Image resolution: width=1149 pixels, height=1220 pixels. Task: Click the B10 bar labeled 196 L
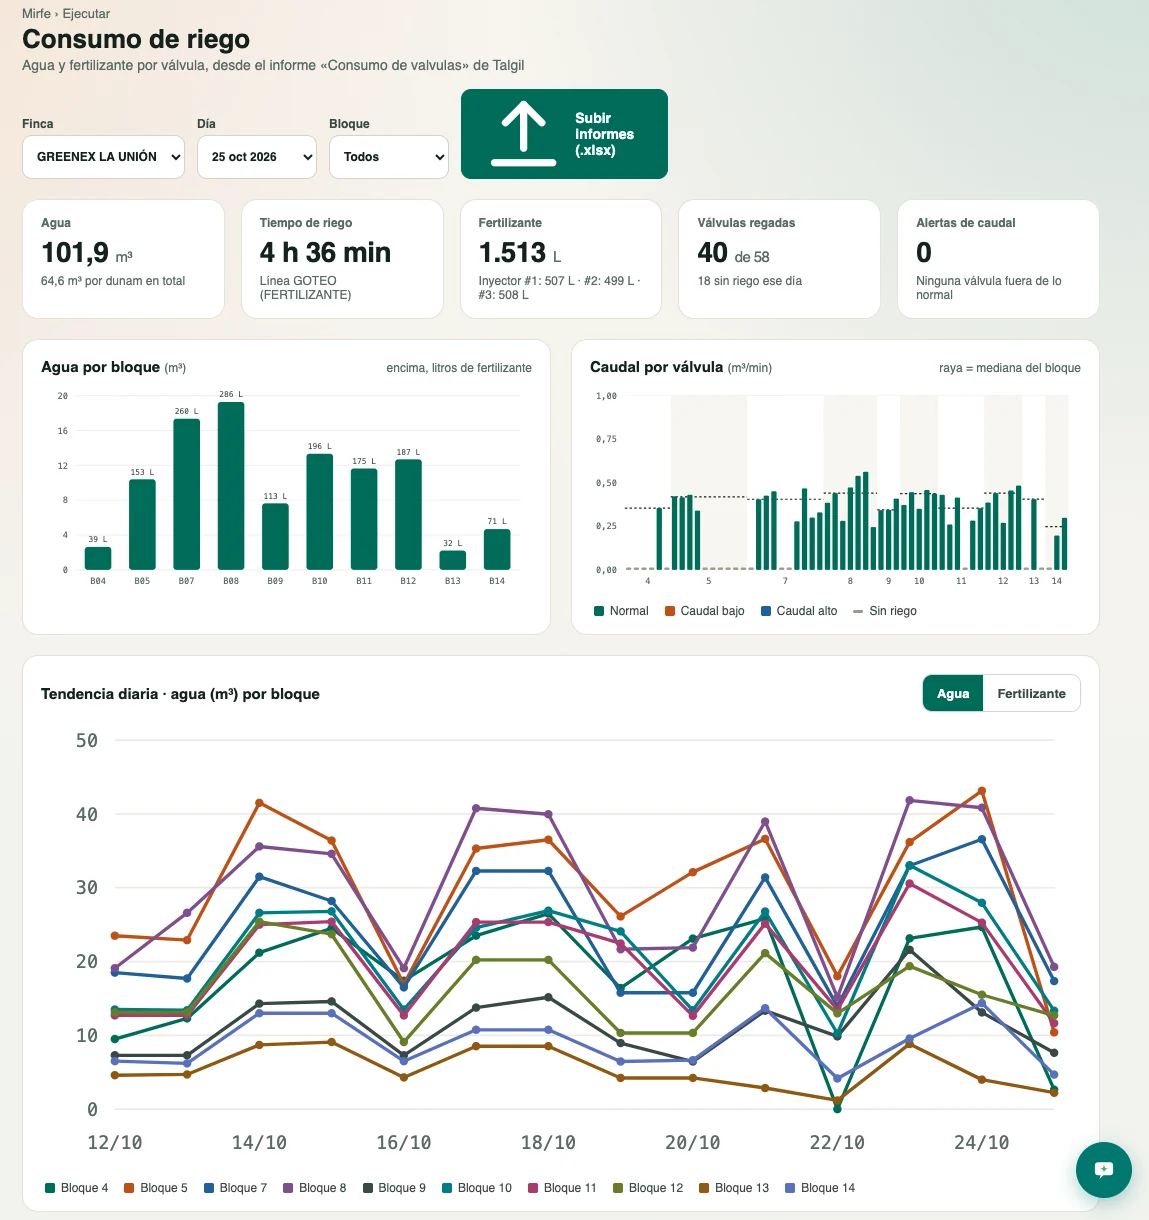[x=320, y=512]
